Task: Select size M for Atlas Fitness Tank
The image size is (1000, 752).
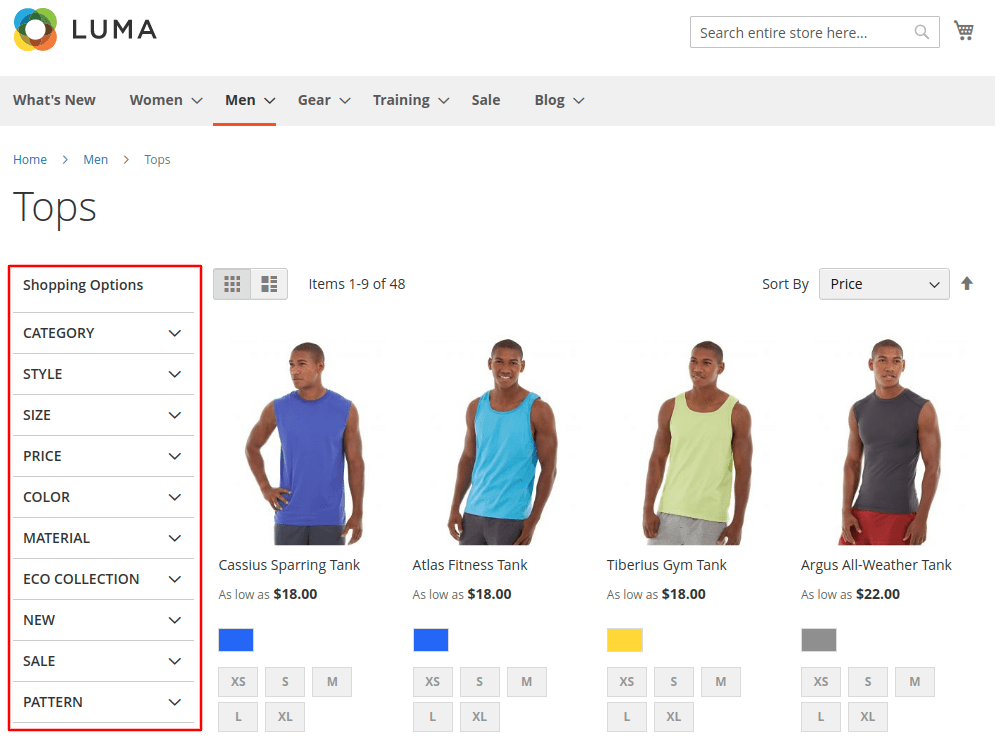Action: [526, 682]
